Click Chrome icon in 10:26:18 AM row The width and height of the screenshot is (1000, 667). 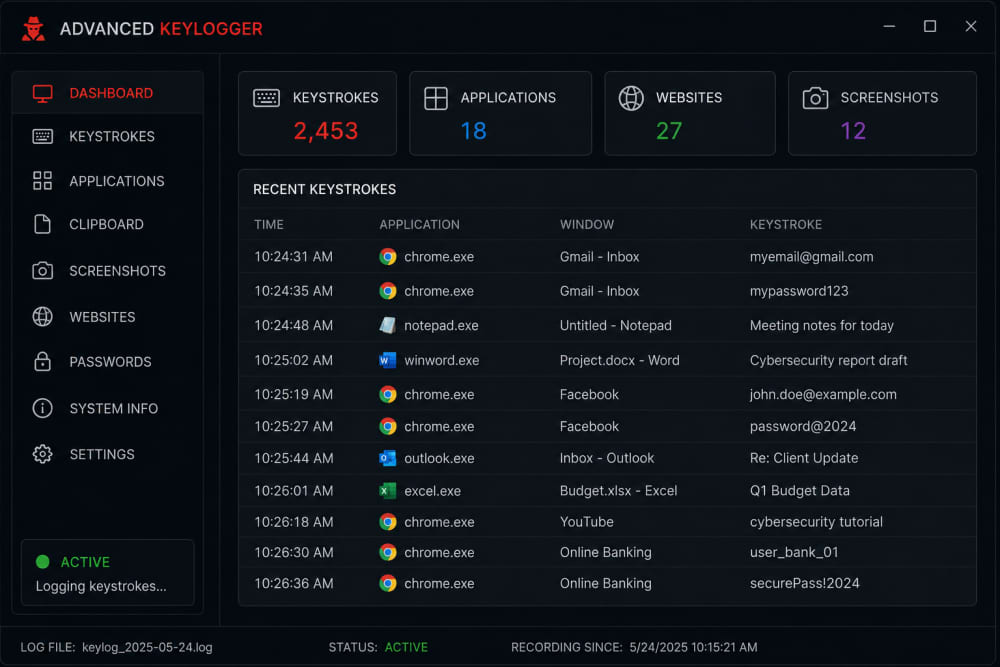388,522
